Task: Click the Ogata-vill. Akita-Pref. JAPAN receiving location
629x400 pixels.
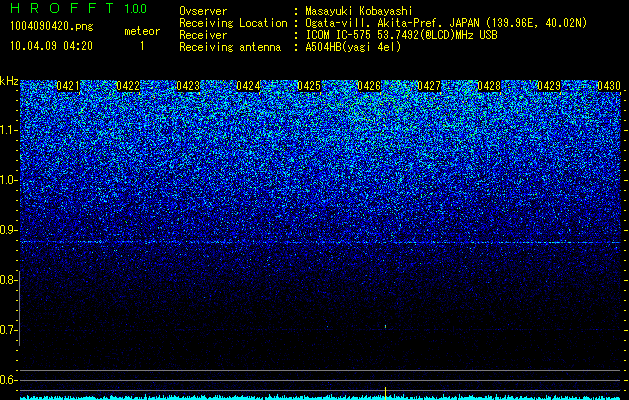Action: pyautogui.click(x=446, y=23)
